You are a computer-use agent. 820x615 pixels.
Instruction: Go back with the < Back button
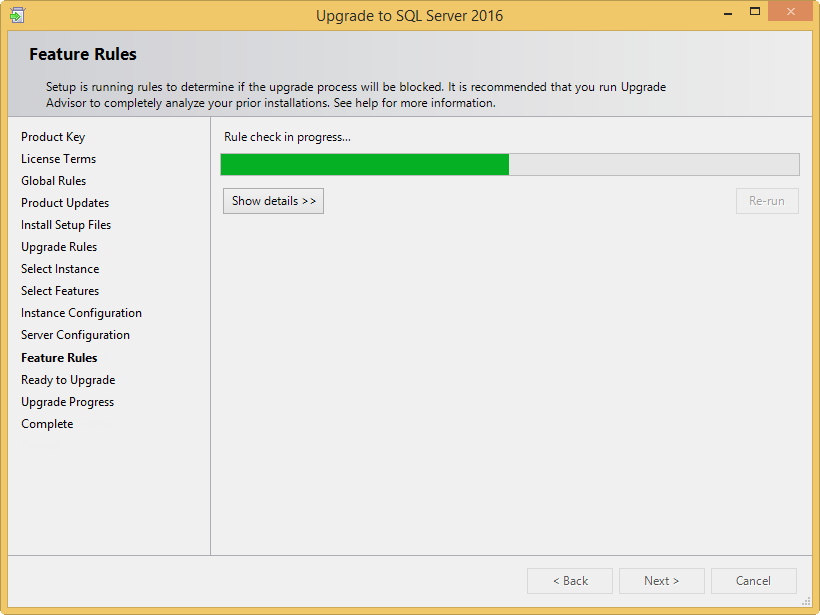[x=570, y=581]
